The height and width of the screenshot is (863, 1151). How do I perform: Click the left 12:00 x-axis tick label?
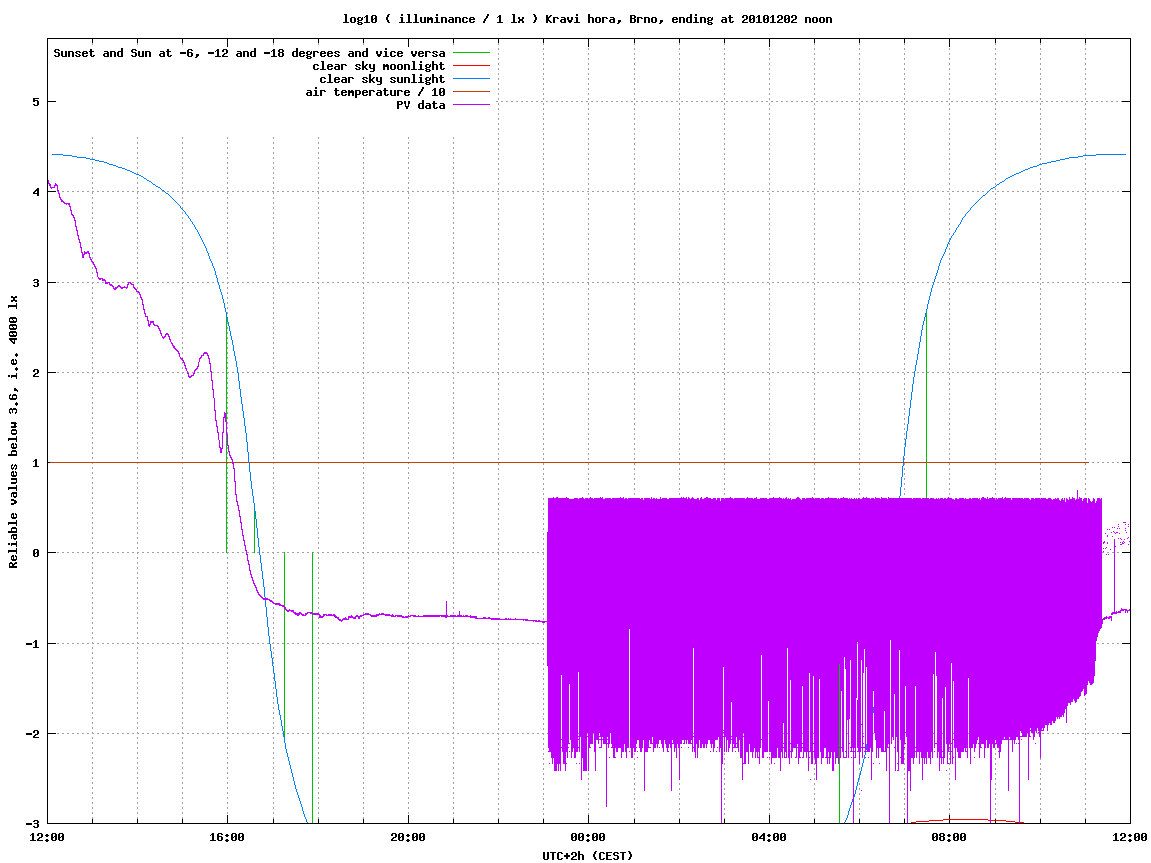pyautogui.click(x=47, y=837)
